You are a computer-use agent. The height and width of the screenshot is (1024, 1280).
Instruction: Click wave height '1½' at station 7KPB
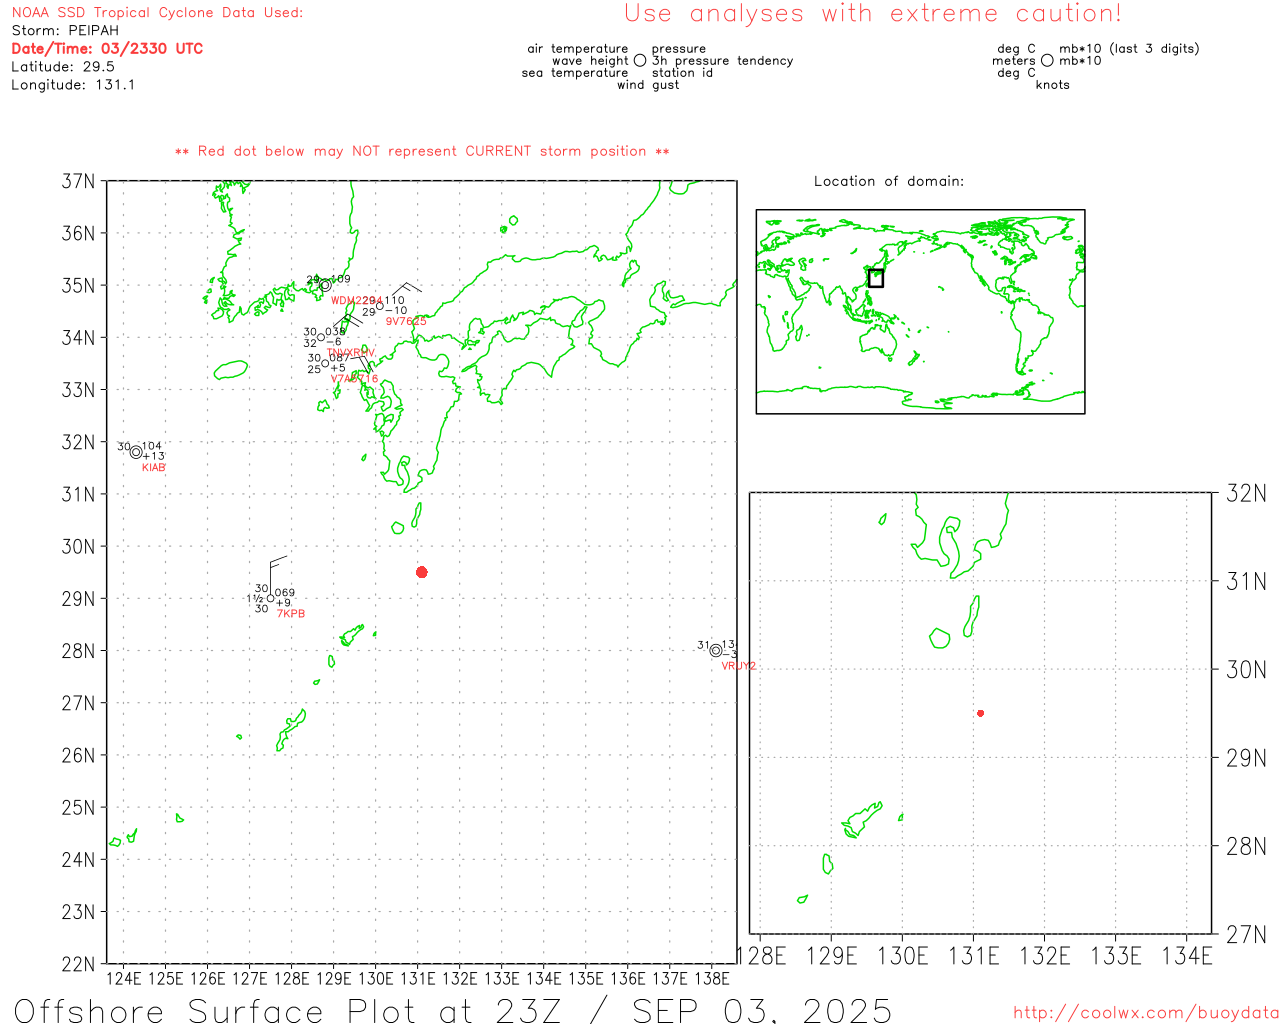(x=255, y=599)
